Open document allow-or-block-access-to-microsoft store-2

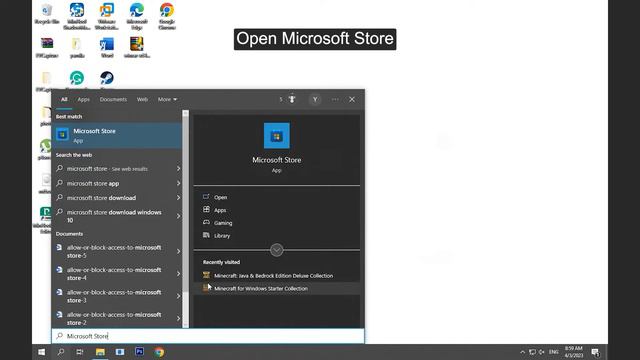click(x=114, y=318)
